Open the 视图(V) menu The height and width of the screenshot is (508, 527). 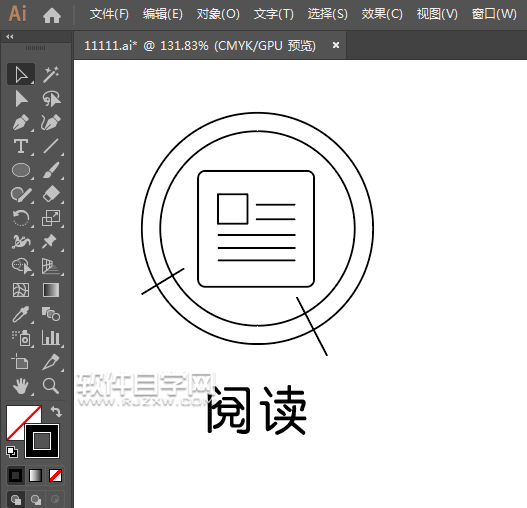pyautogui.click(x=437, y=14)
